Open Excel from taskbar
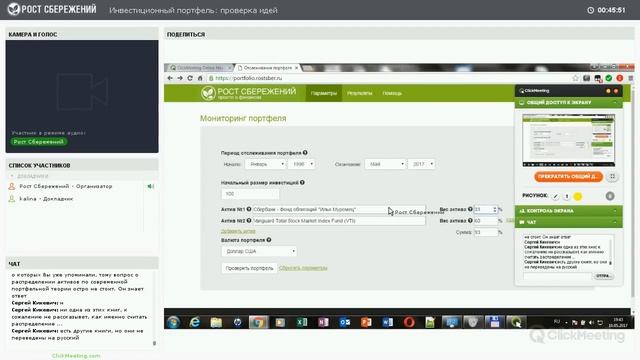The height and width of the screenshot is (360, 640). (x=302, y=322)
